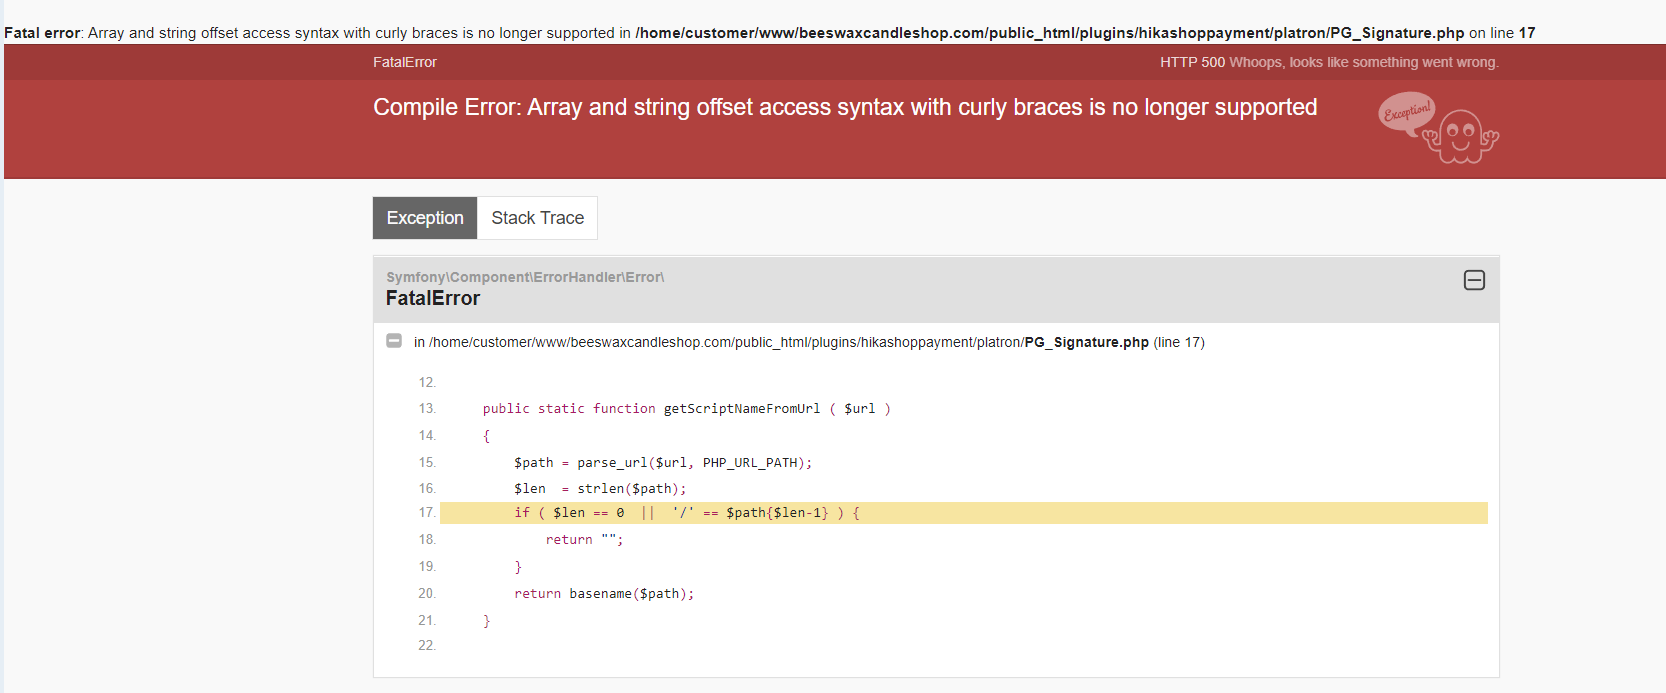Click the strlen($path) code line
The height and width of the screenshot is (693, 1666).
point(600,489)
